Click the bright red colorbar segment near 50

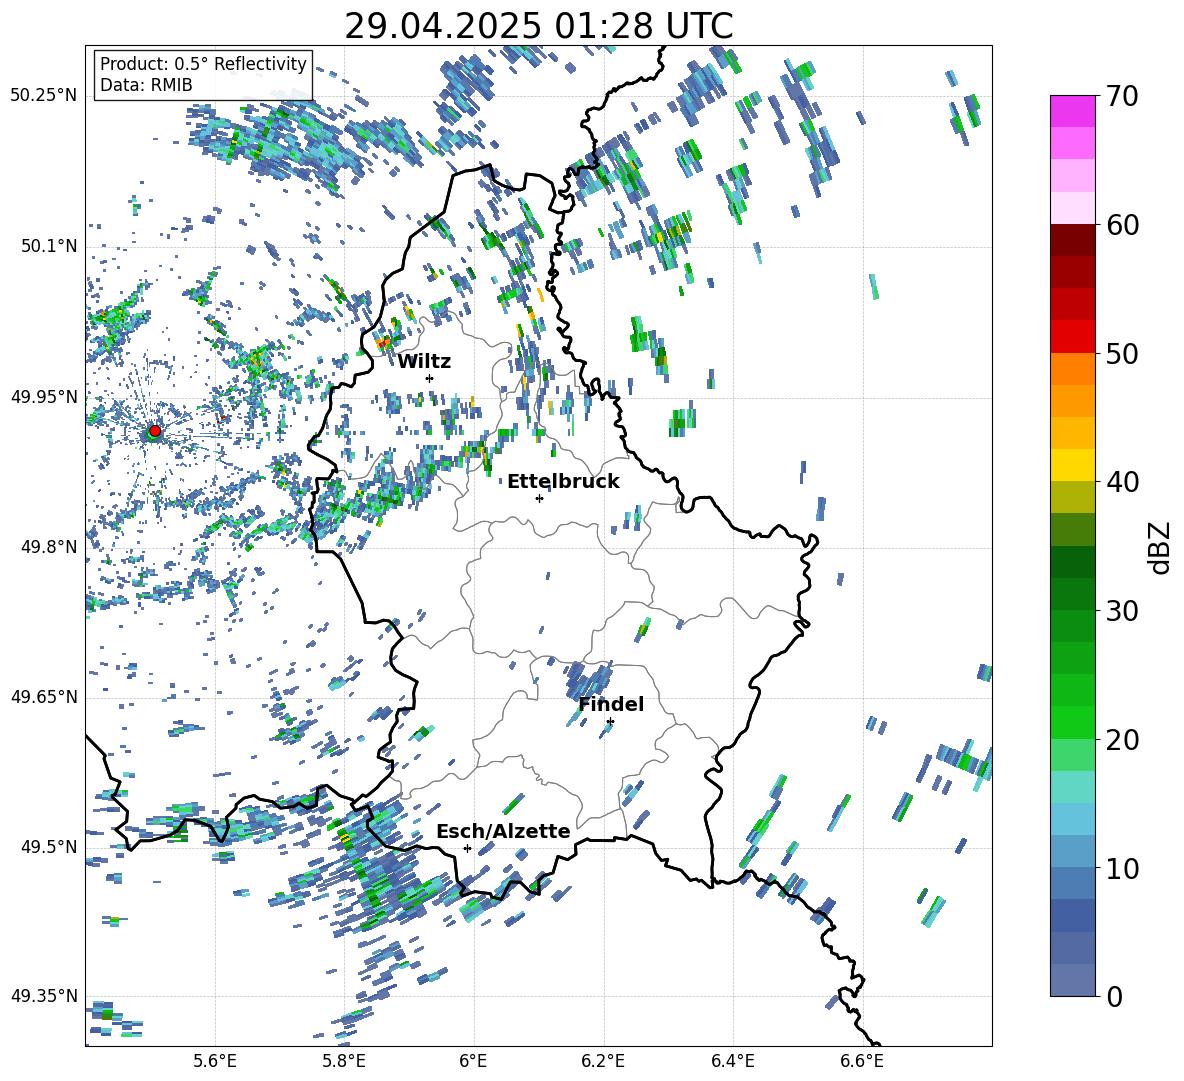tap(1072, 337)
